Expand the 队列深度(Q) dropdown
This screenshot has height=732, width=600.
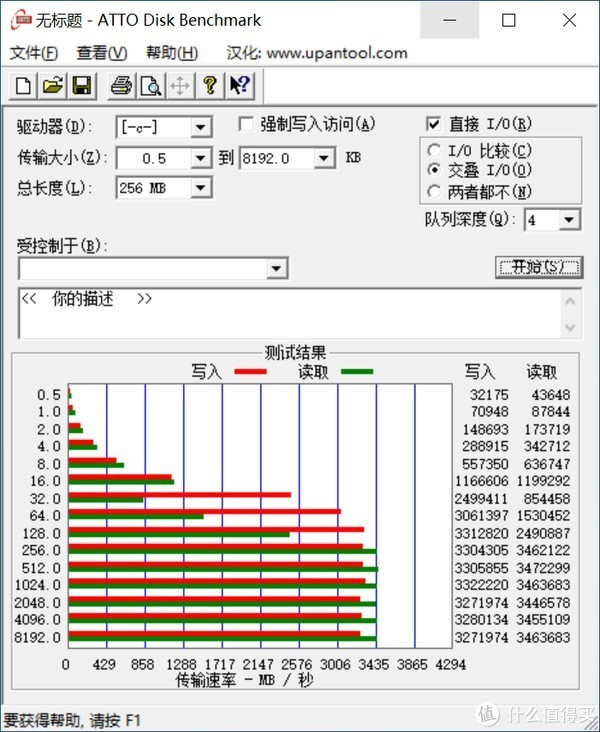[569, 219]
